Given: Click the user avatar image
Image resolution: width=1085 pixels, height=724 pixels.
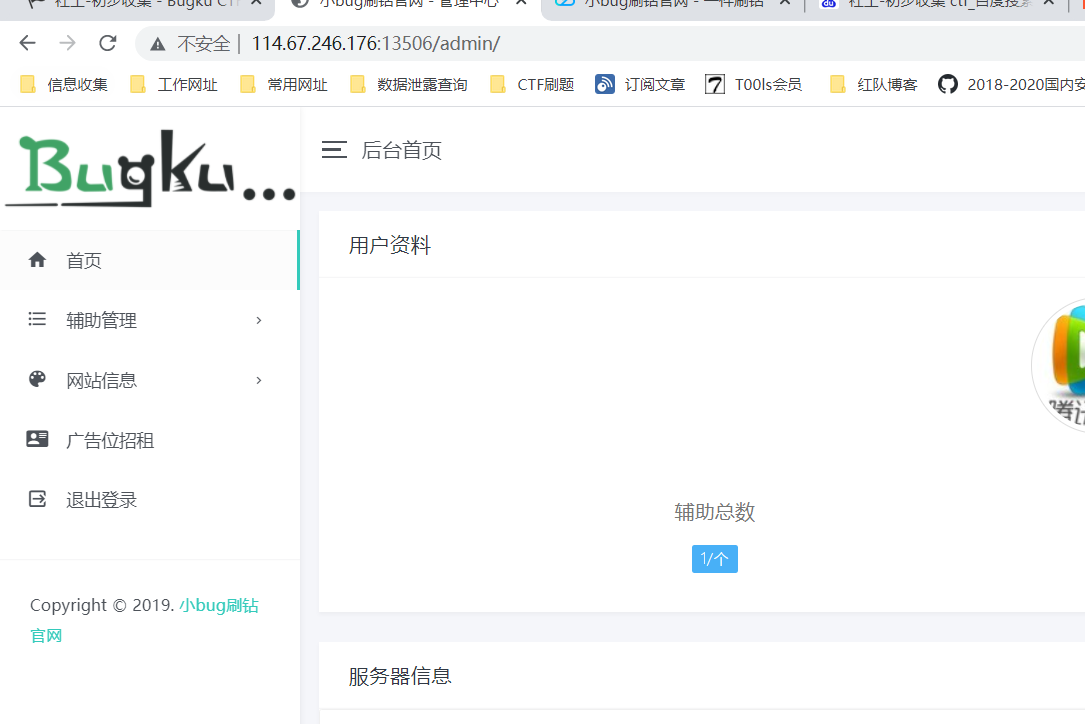Looking at the screenshot, I should (x=1059, y=365).
